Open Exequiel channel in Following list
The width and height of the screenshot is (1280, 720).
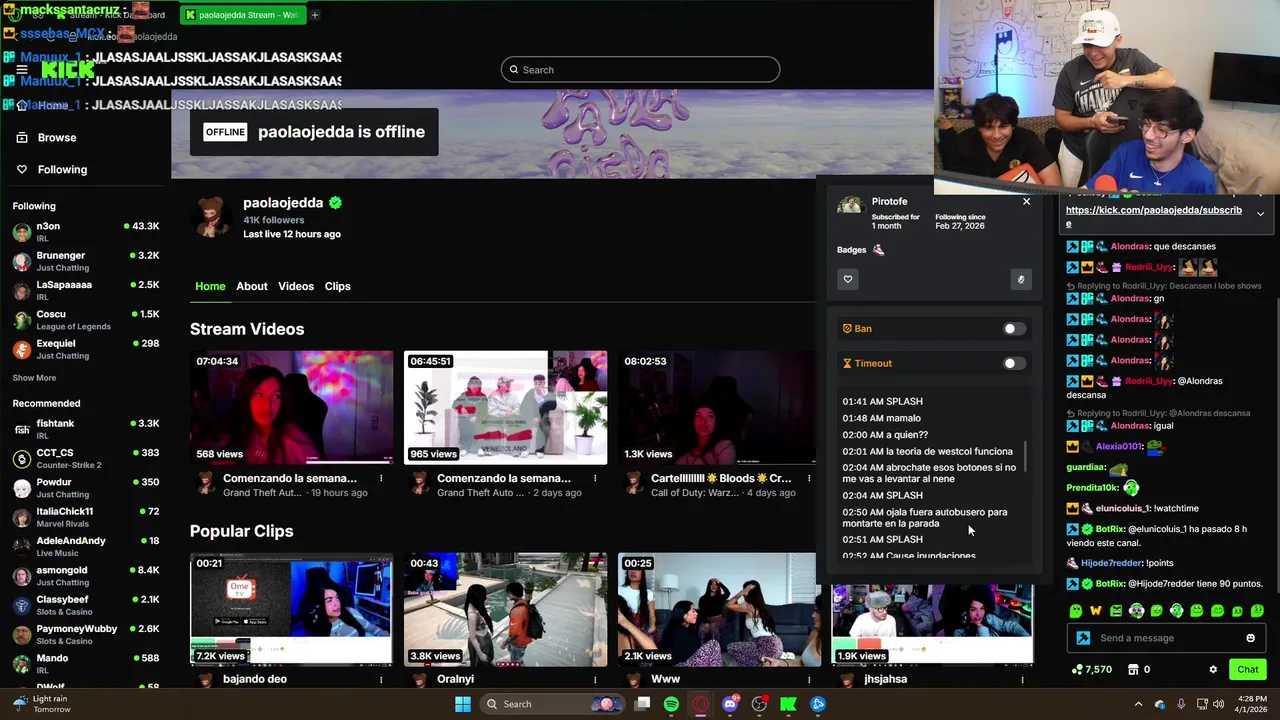pyautogui.click(x=86, y=349)
